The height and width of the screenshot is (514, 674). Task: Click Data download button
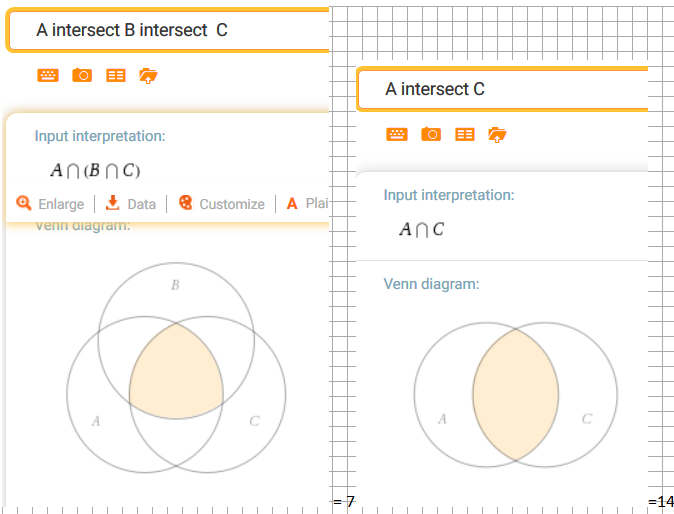tap(131, 204)
